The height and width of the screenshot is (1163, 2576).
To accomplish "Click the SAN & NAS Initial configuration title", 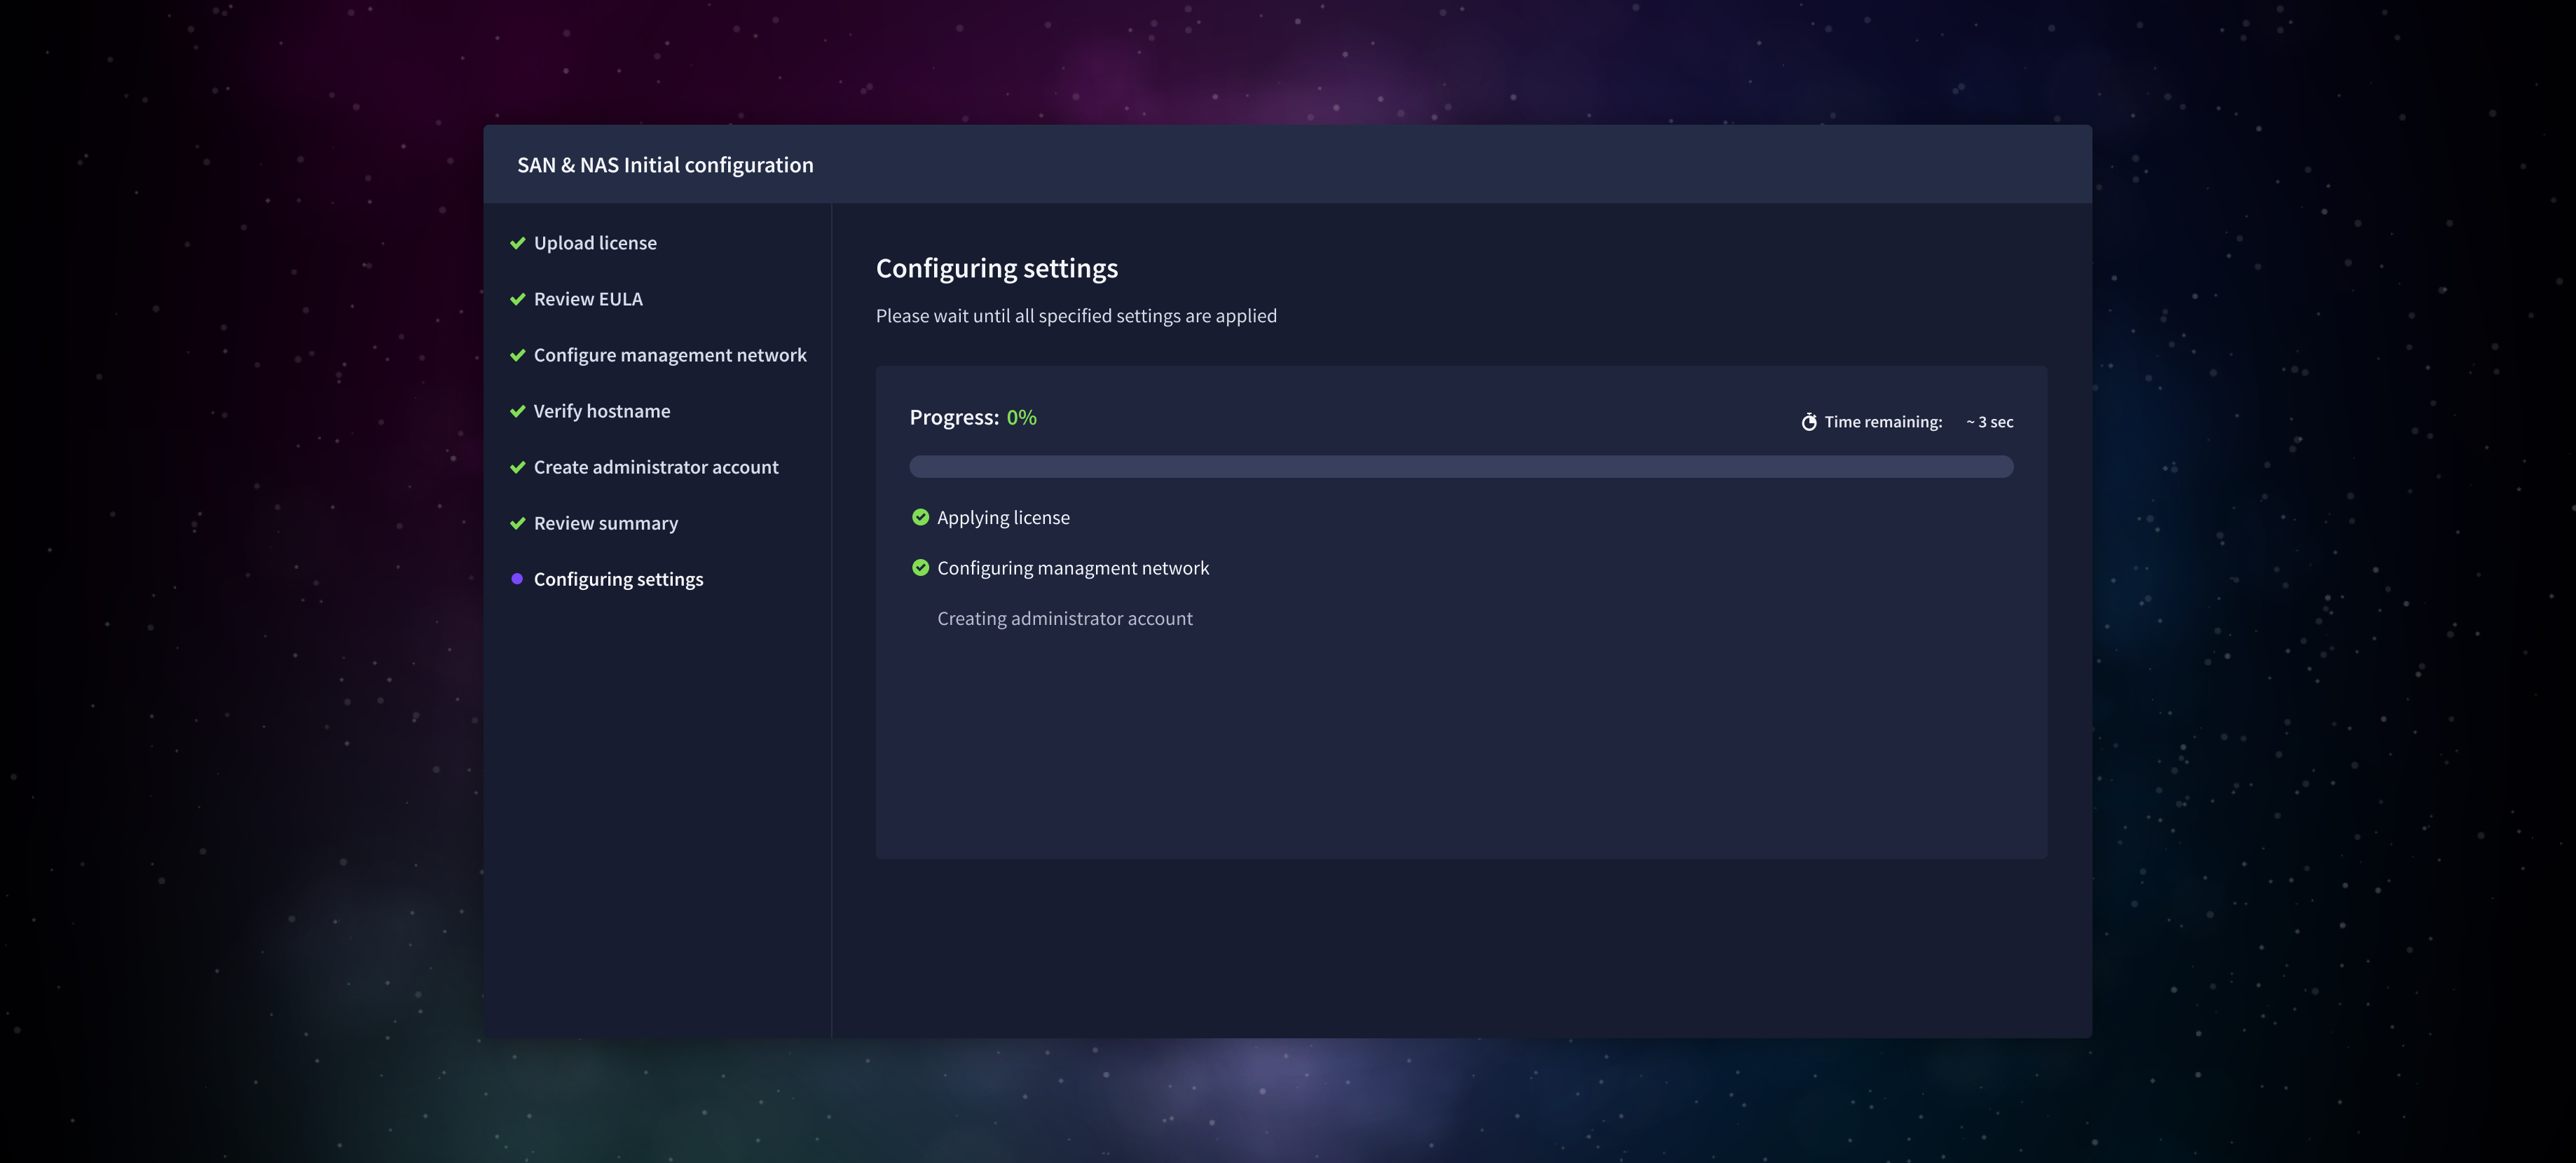I will click(665, 165).
